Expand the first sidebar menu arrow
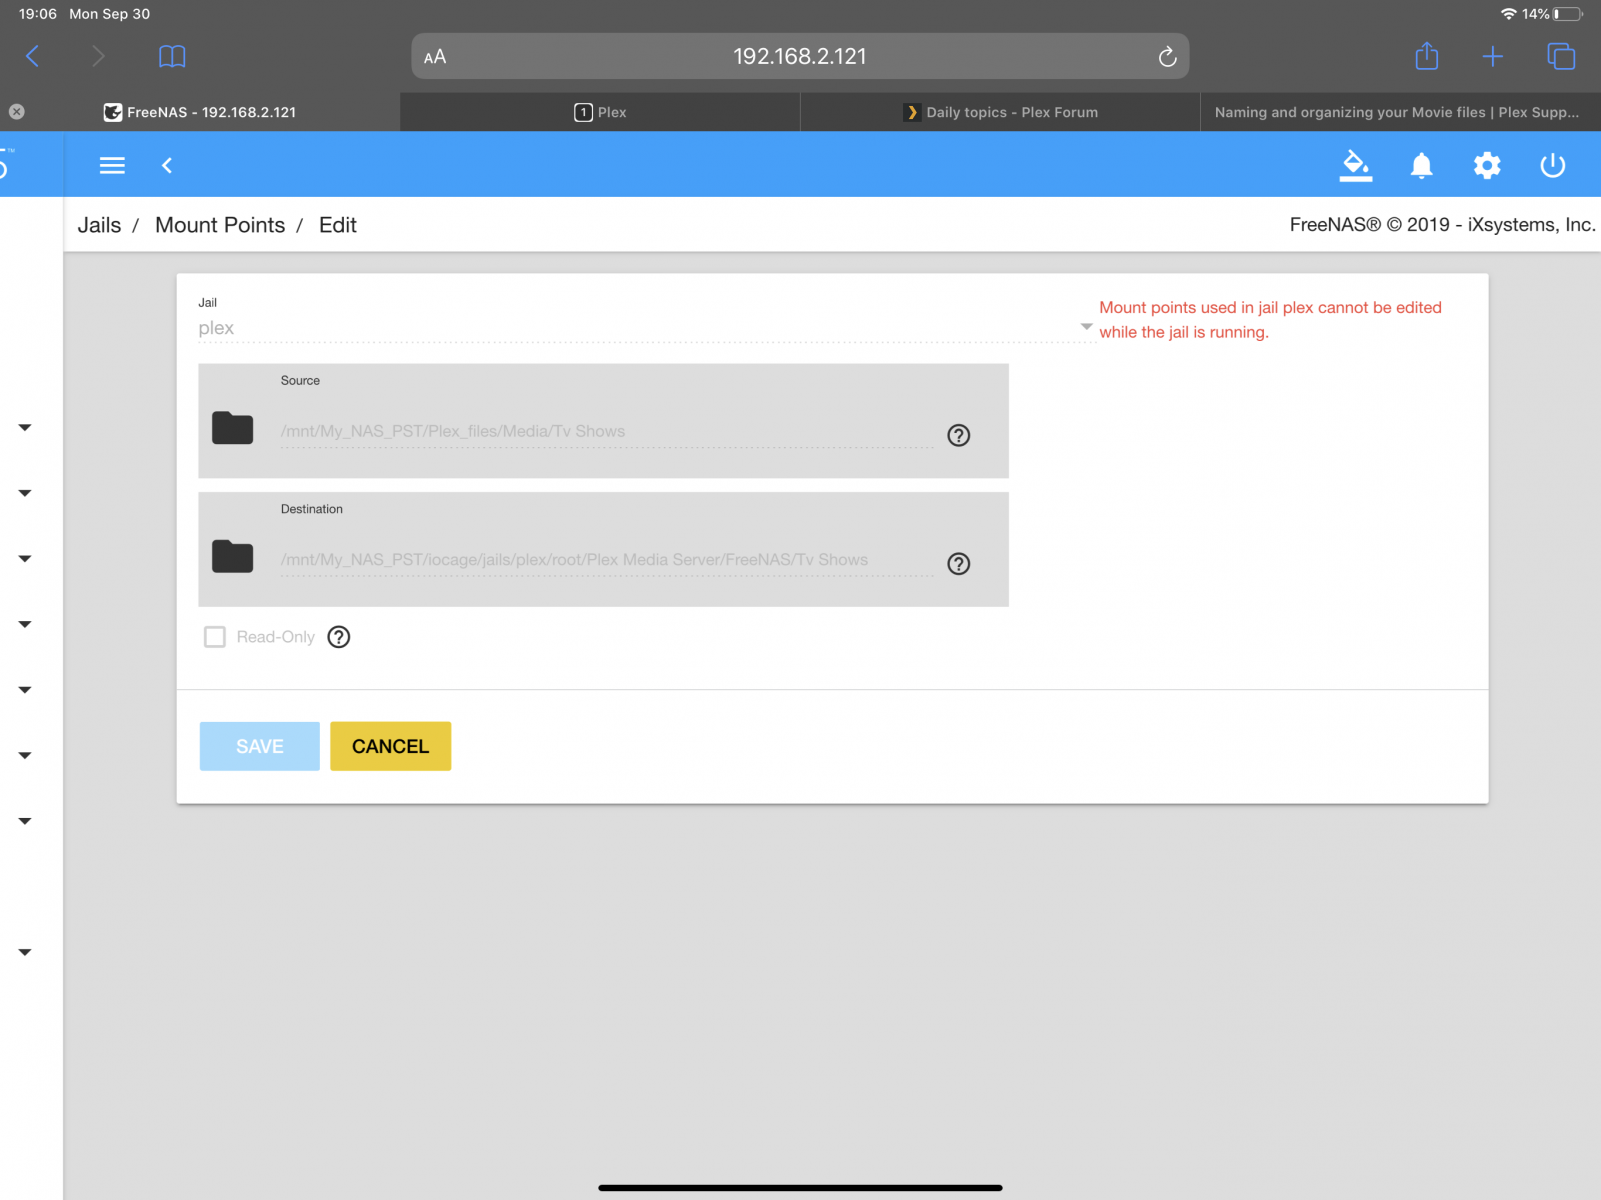The height and width of the screenshot is (1200, 1601). (x=25, y=428)
